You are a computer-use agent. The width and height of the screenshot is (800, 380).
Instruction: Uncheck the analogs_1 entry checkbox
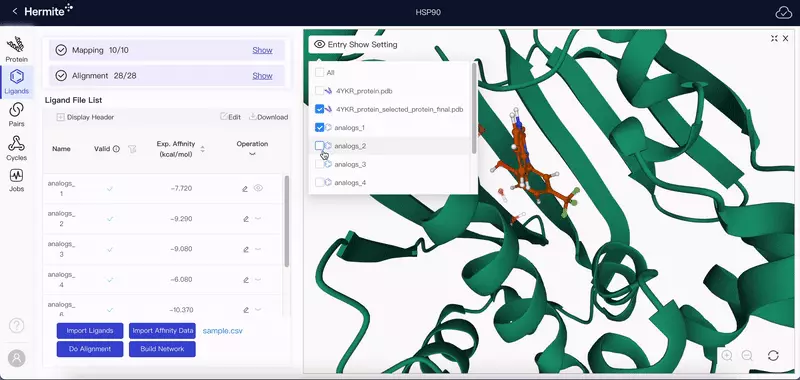(x=319, y=128)
